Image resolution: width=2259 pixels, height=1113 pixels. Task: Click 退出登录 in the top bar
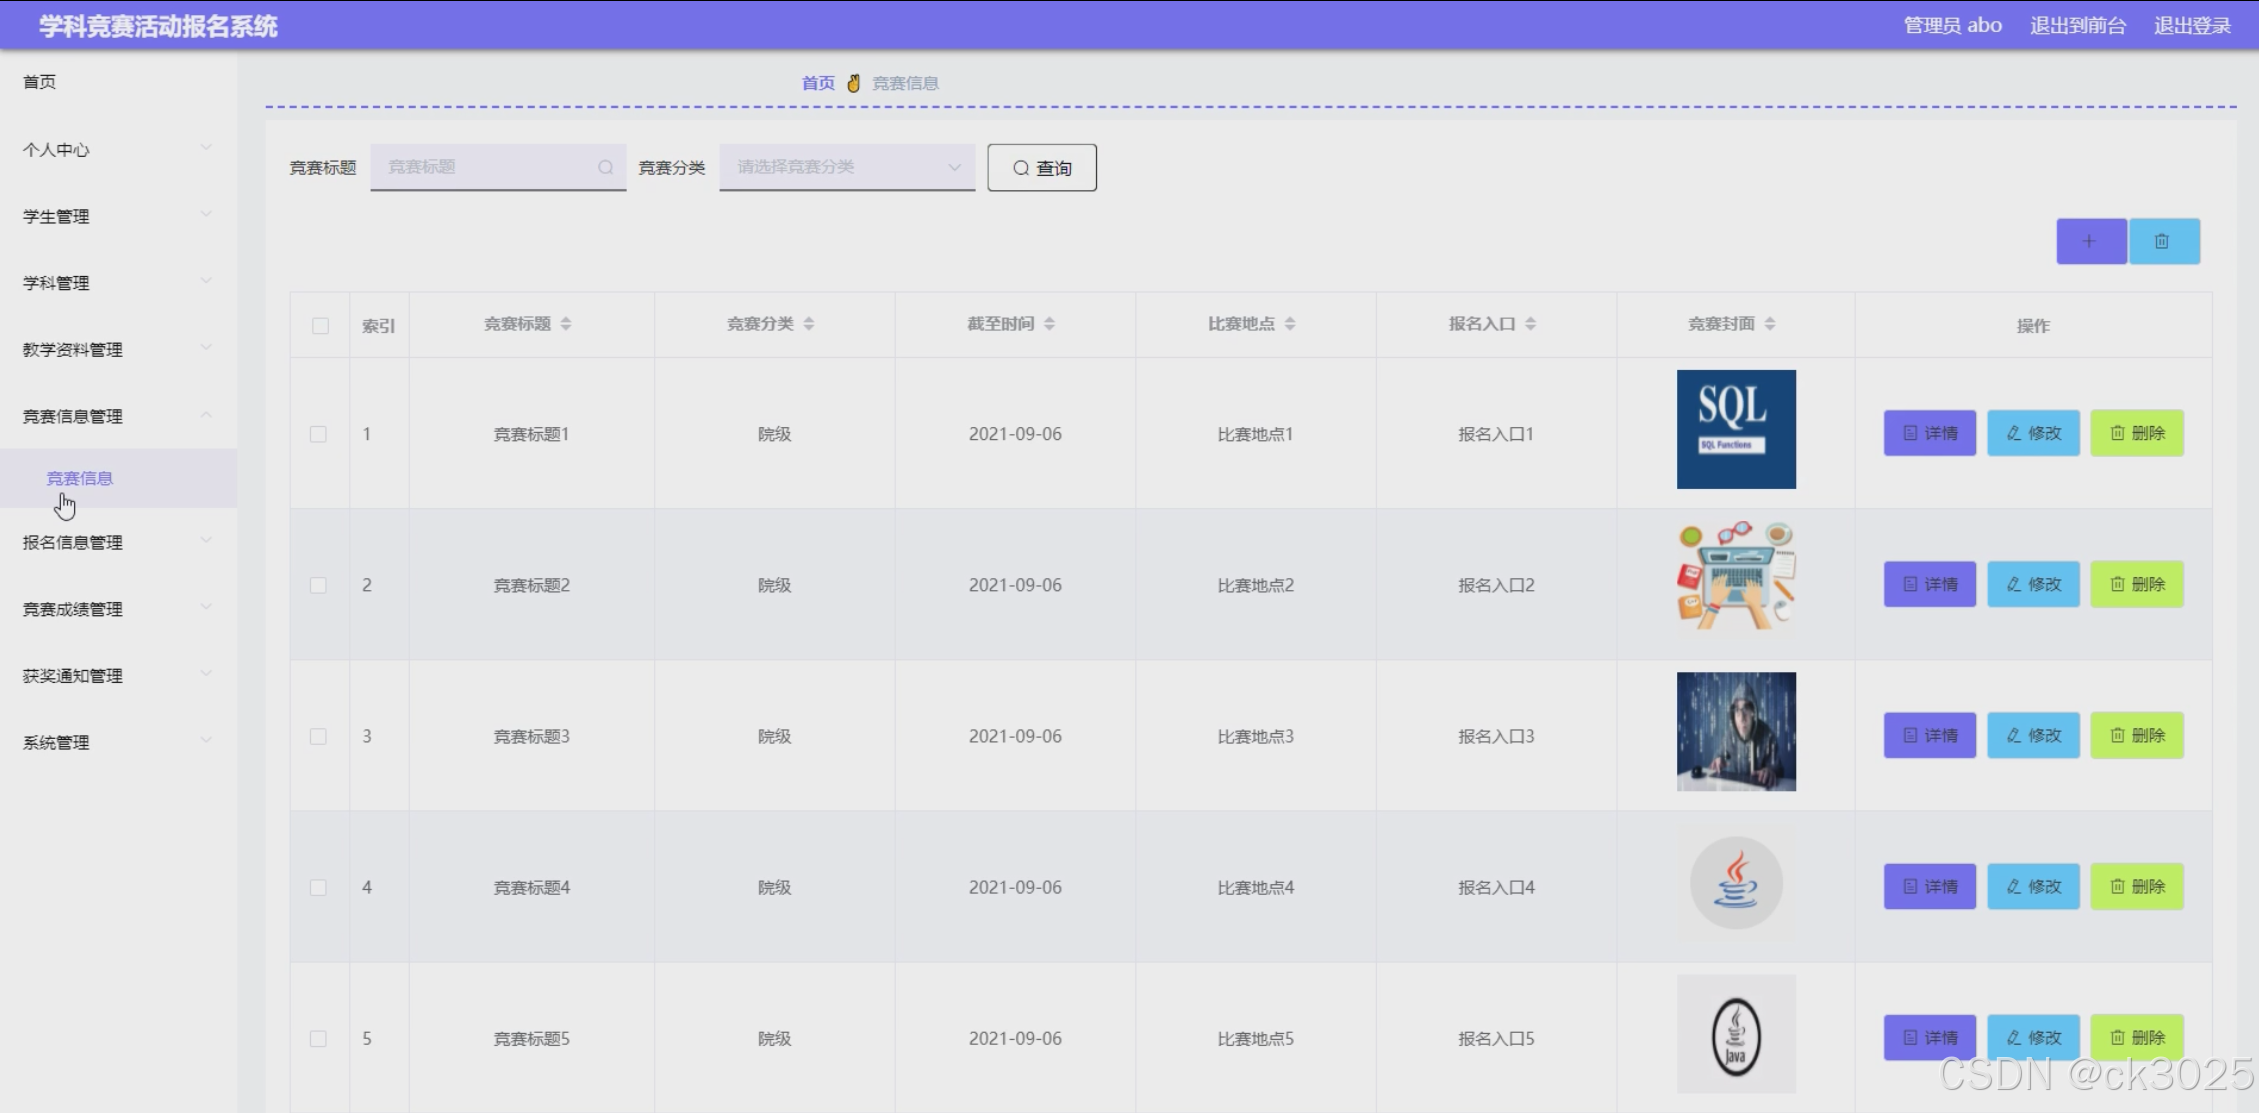2191,26
